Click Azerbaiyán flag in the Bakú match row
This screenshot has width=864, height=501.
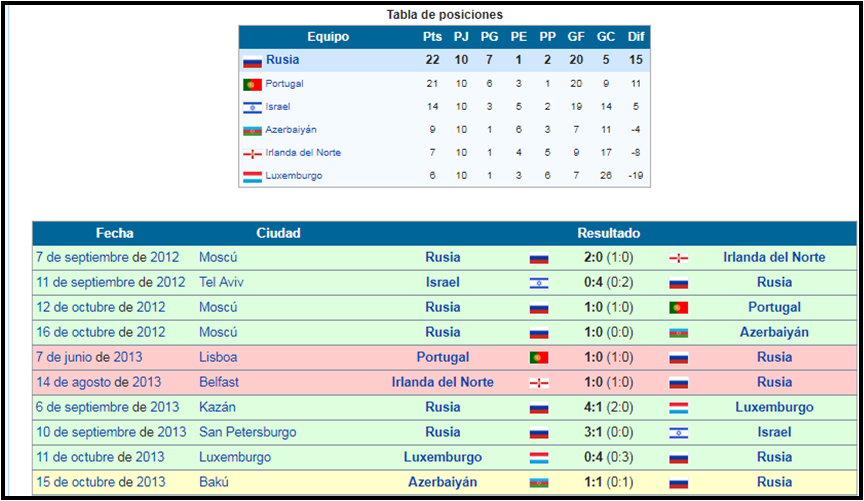coord(539,482)
